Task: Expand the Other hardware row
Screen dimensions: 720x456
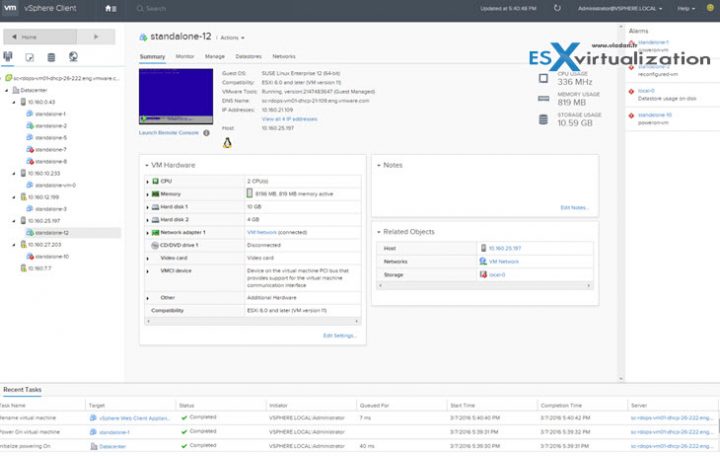Action: point(147,298)
